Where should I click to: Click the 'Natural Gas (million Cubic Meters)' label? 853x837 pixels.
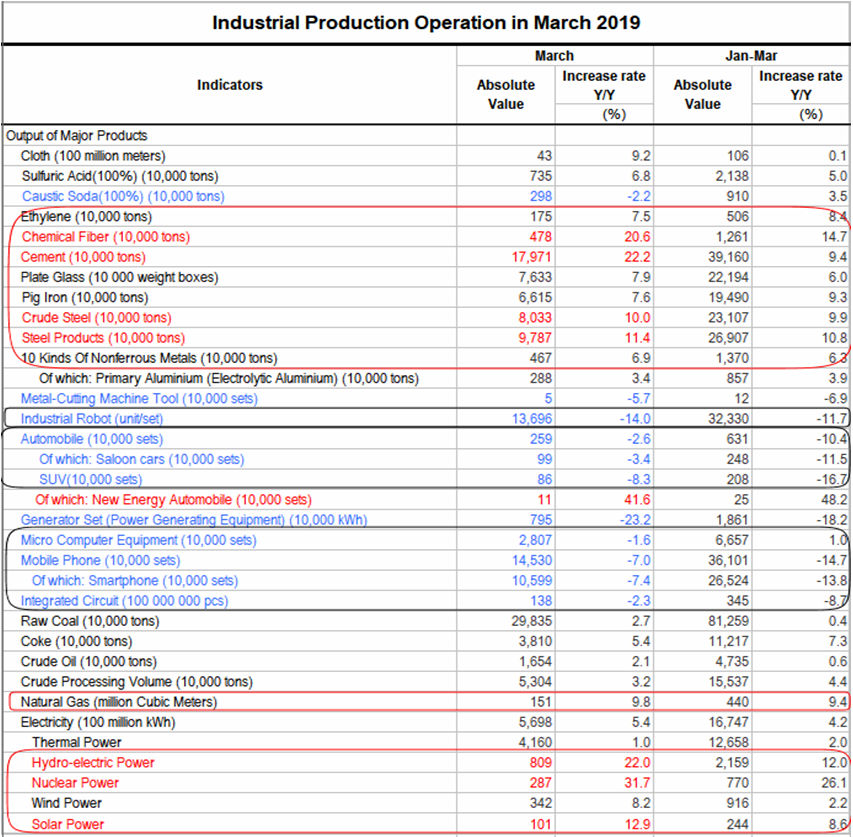[119, 702]
